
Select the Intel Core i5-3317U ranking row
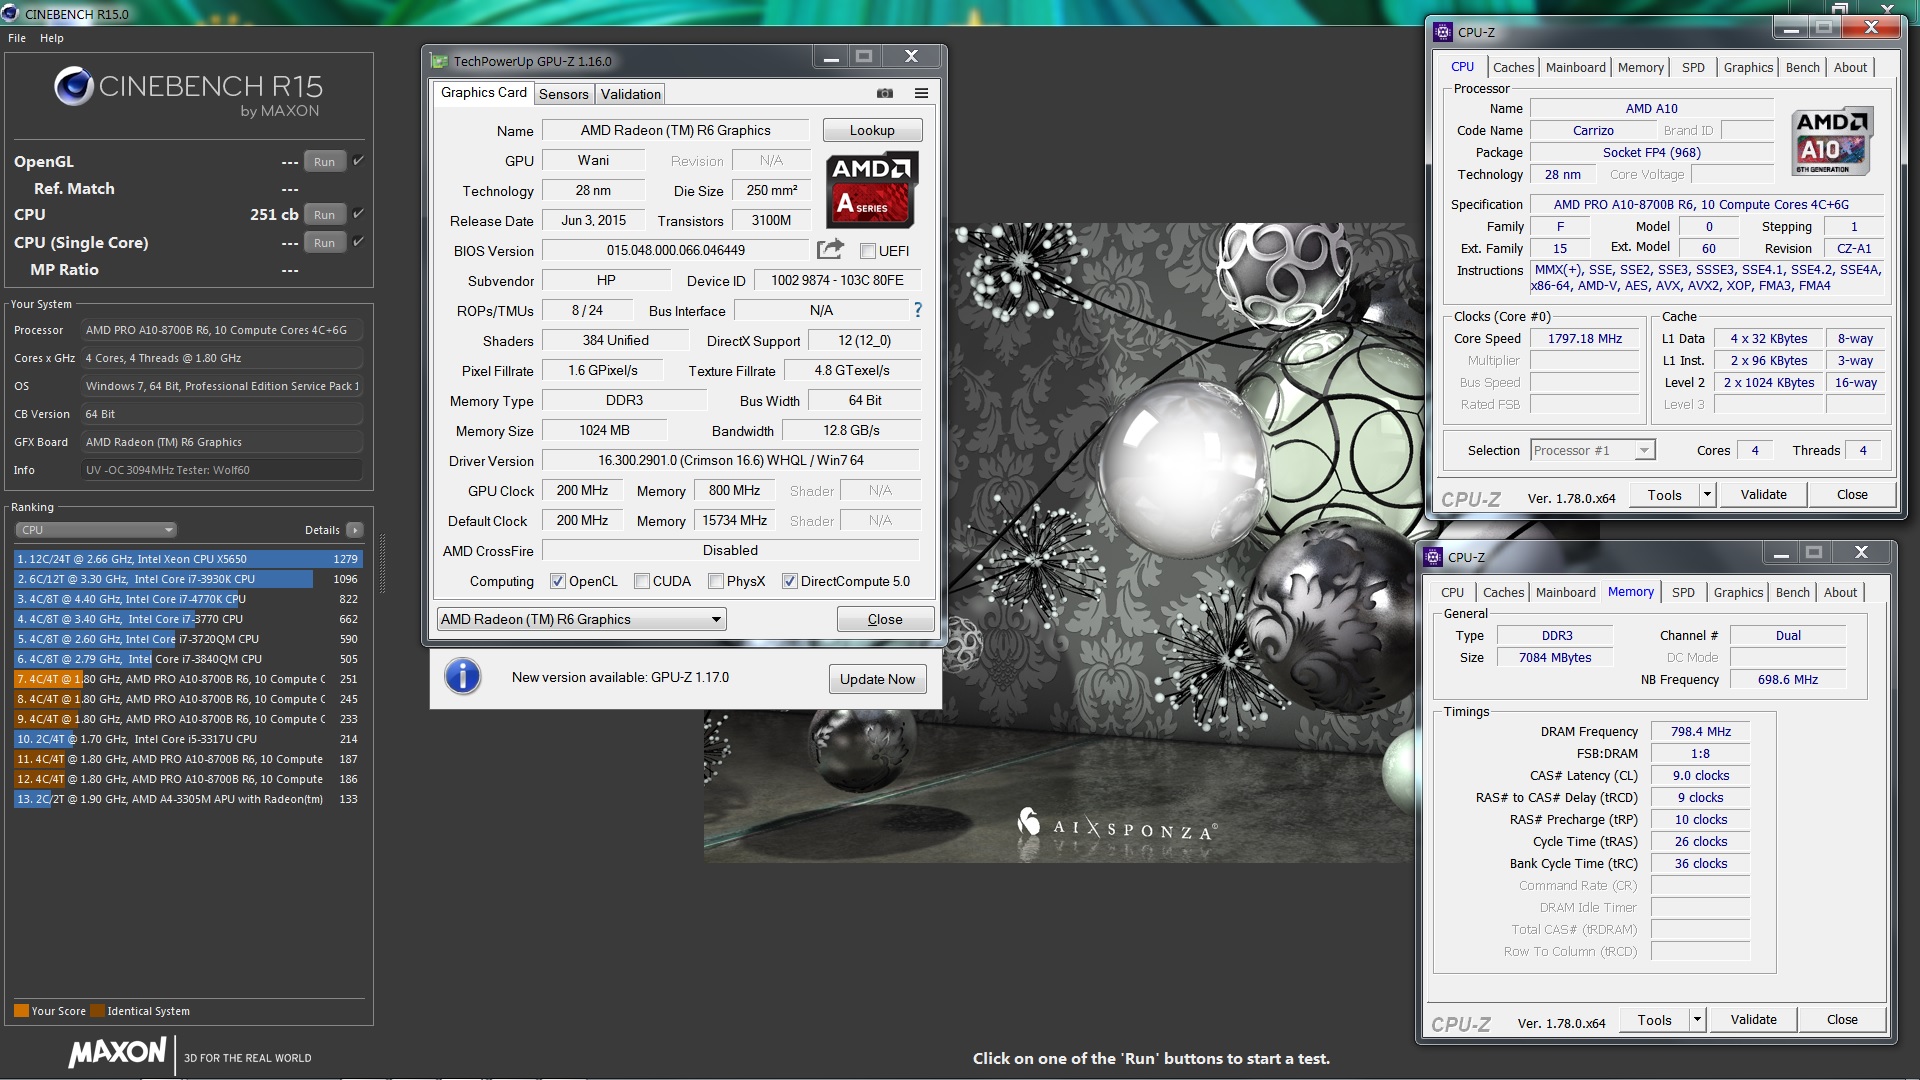click(188, 739)
